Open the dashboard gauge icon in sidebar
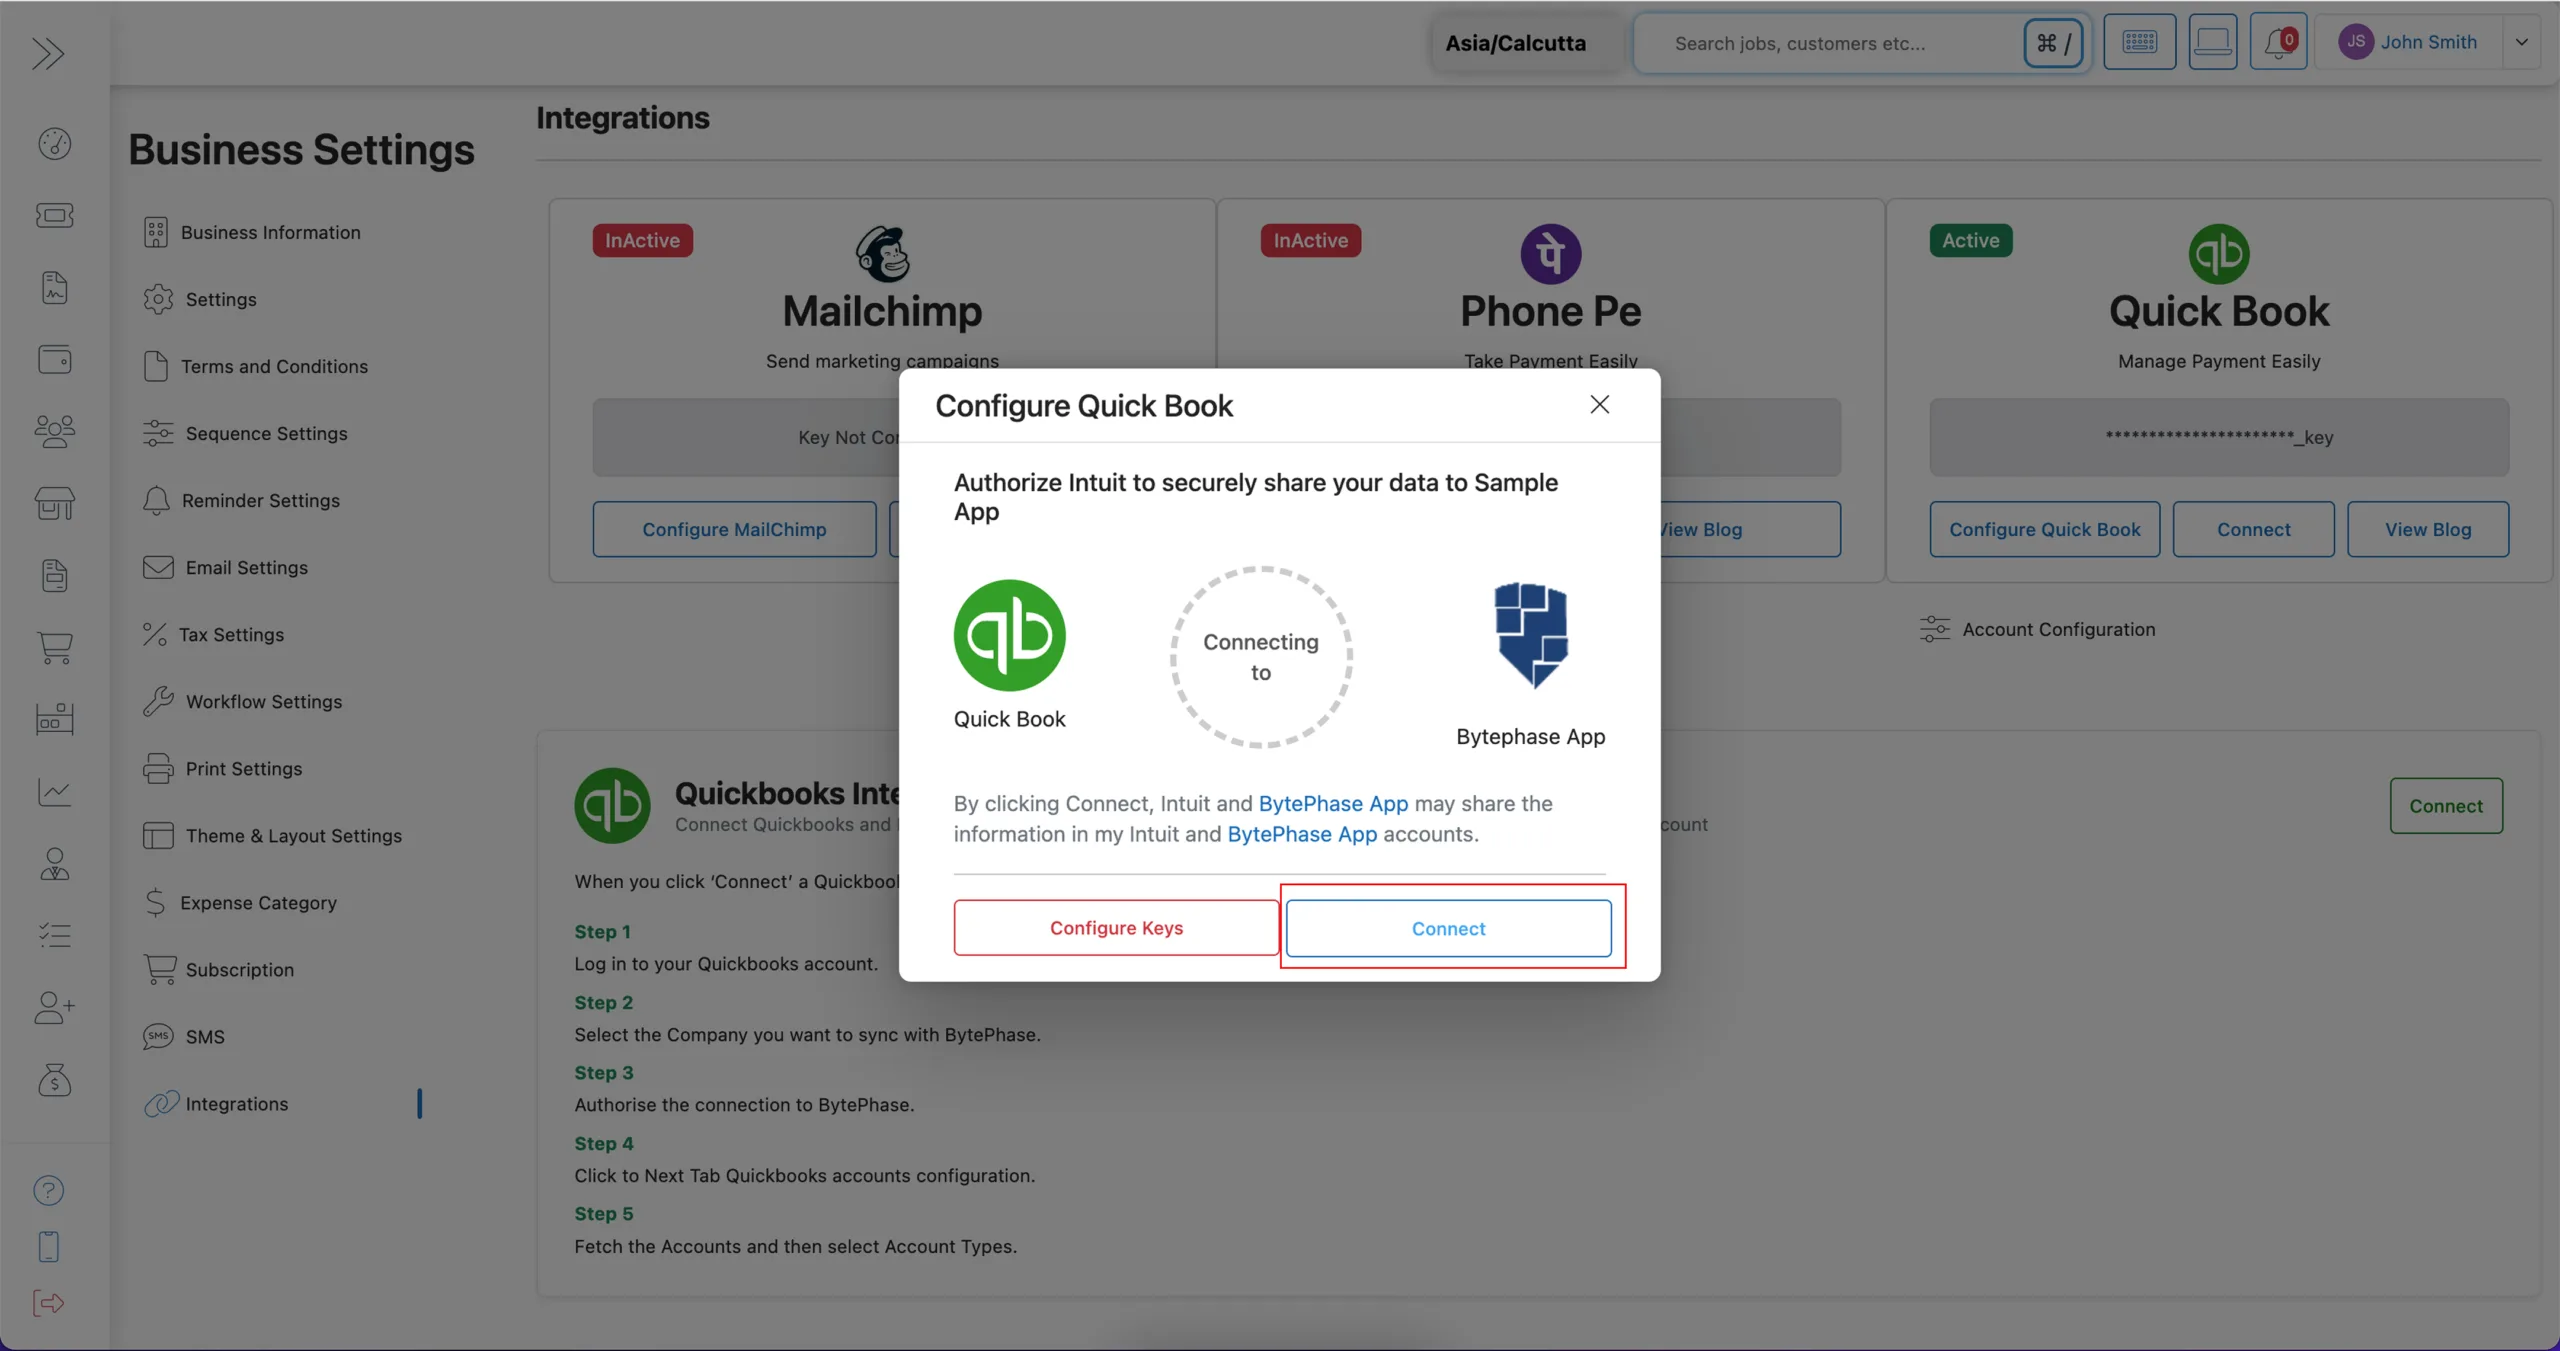 click(54, 144)
